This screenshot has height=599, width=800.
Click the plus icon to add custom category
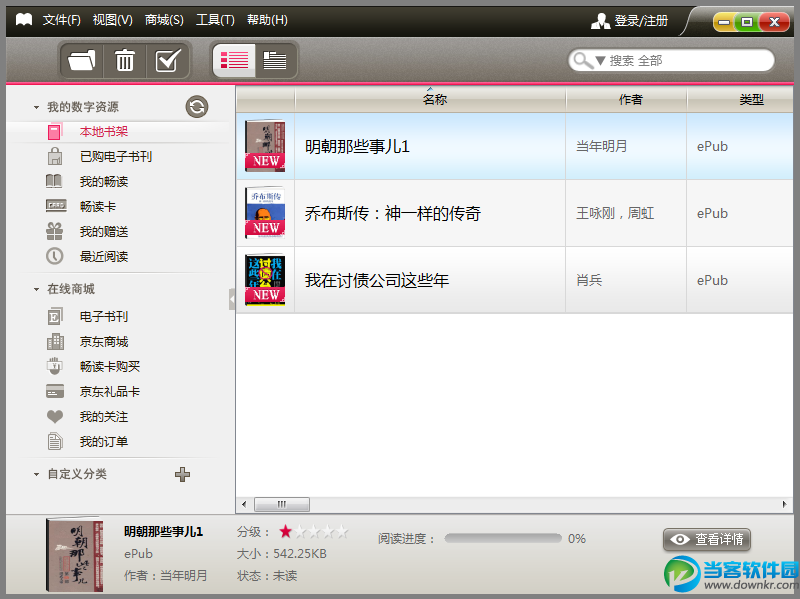(183, 475)
